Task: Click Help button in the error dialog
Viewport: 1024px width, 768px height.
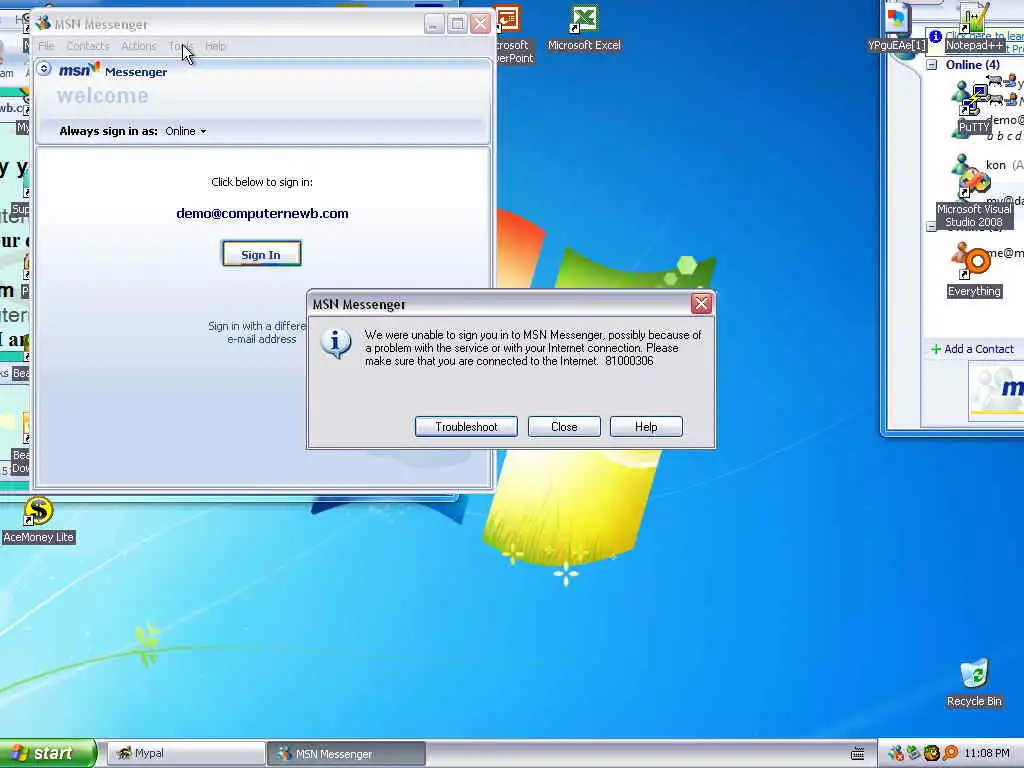Action: coord(646,426)
